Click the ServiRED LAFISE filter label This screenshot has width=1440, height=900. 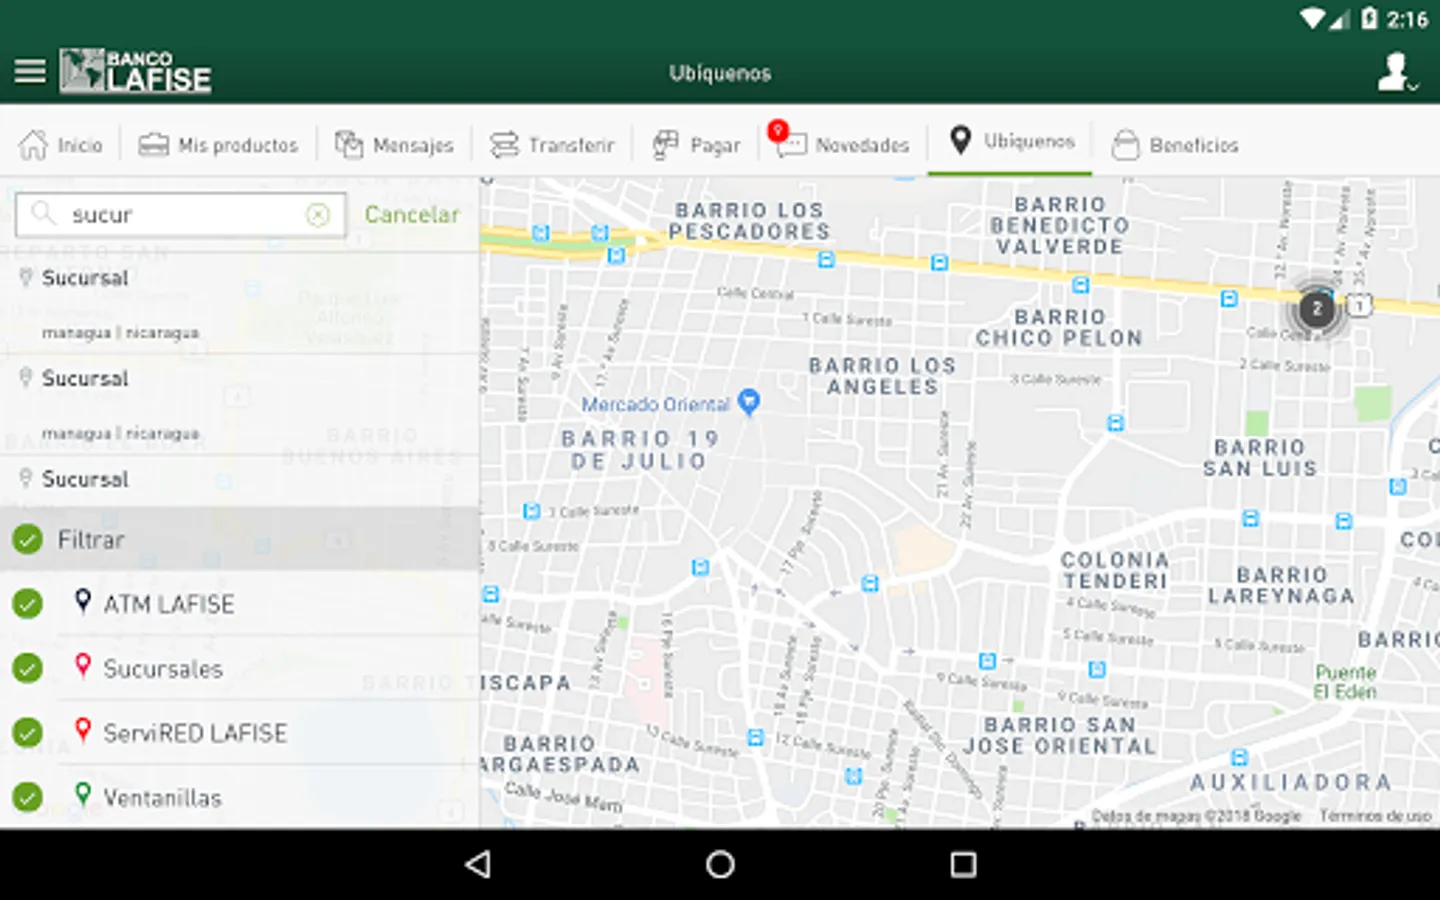tap(195, 733)
